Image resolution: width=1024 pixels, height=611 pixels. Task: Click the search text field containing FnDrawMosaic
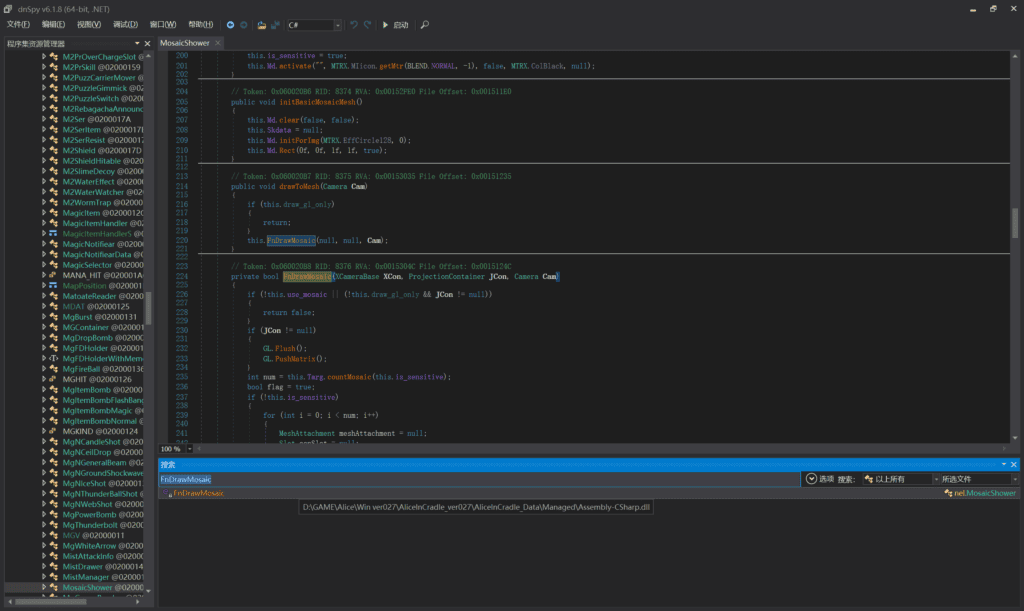[479, 479]
